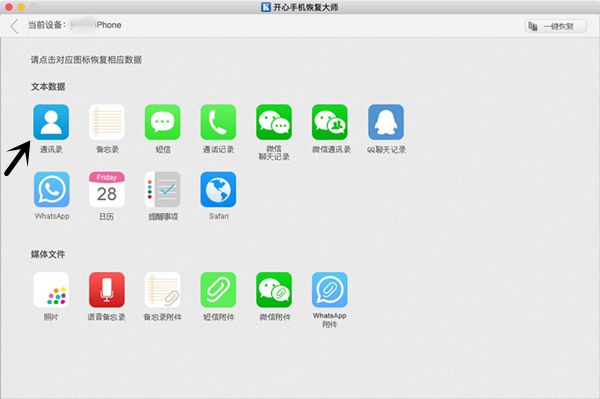
Task: Open the 备忘录 notes recovery icon
Action: (x=107, y=122)
